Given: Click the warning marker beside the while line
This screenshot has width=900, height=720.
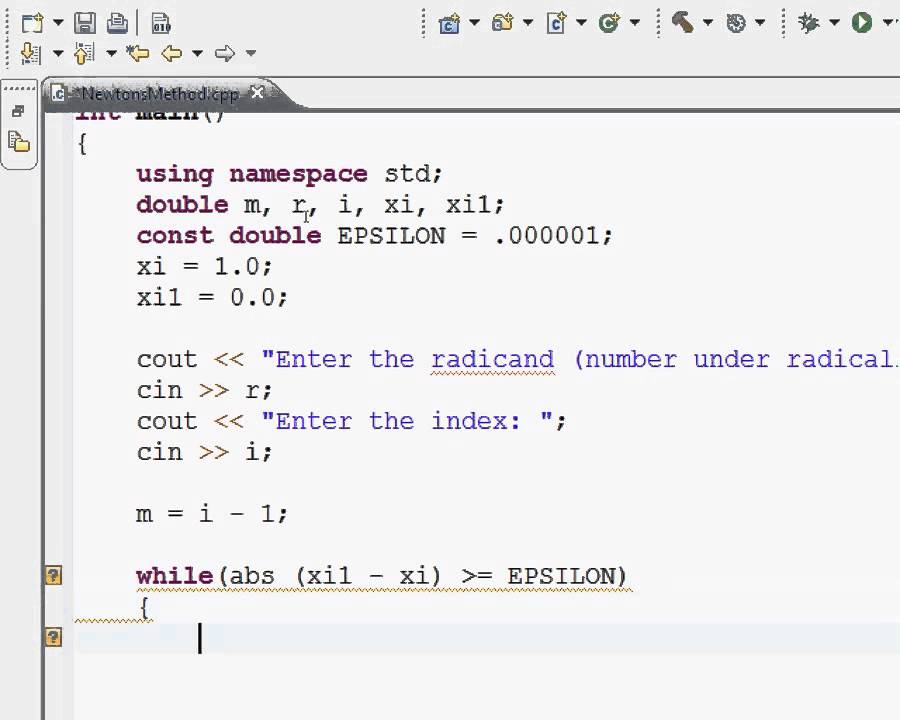Looking at the screenshot, I should coord(53,575).
